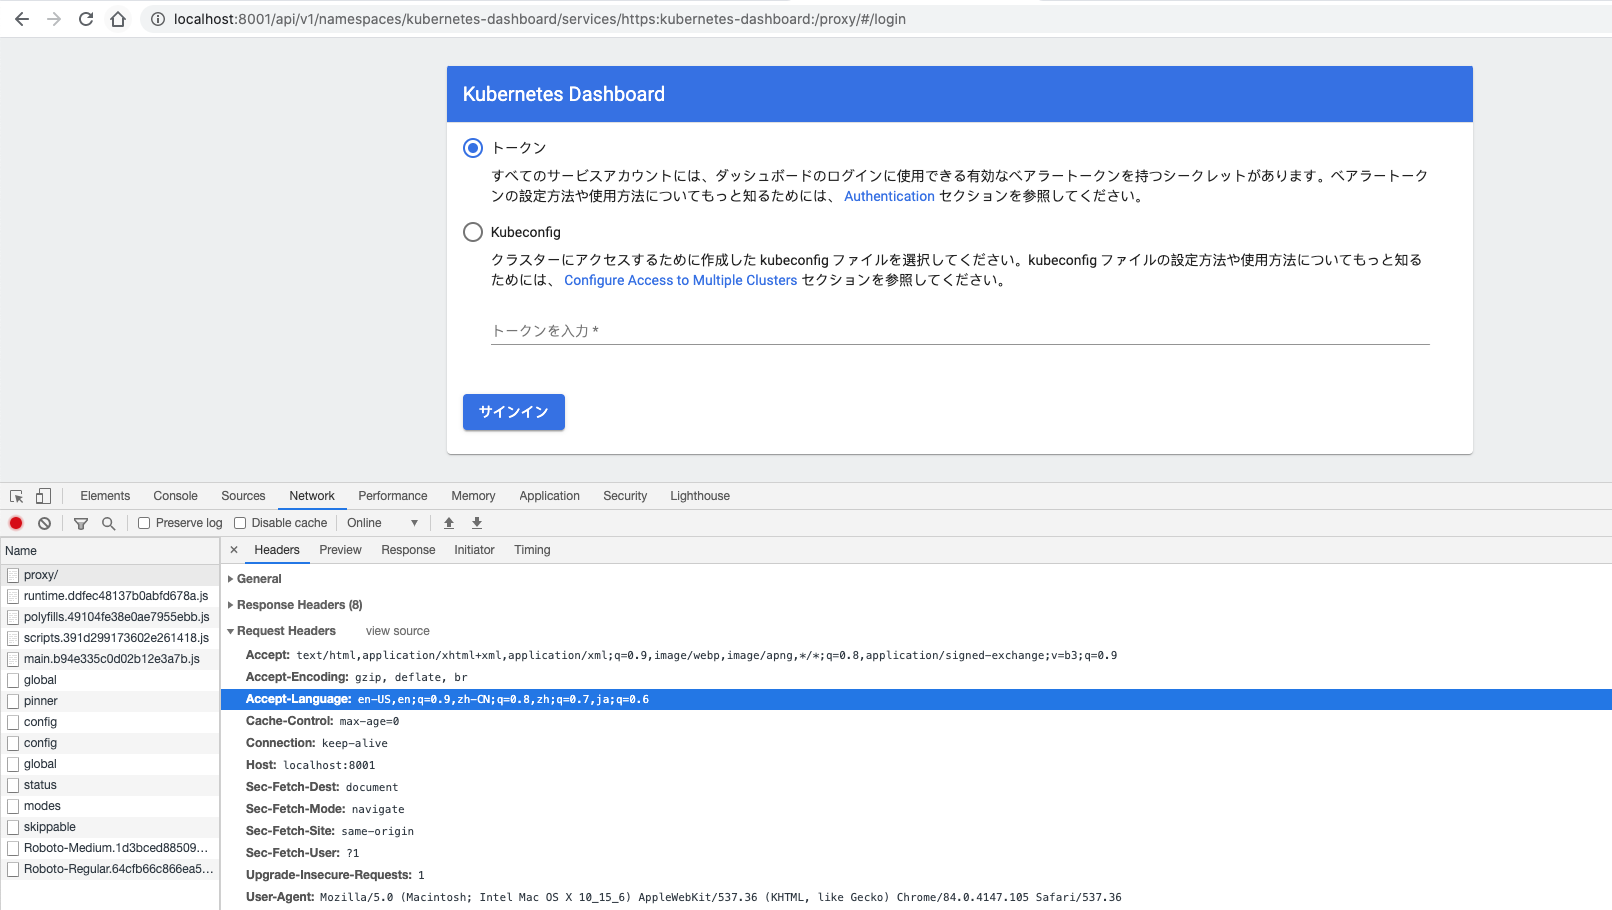The width and height of the screenshot is (1612, 910).
Task: Switch to the Security DevTools tab
Action: point(625,496)
